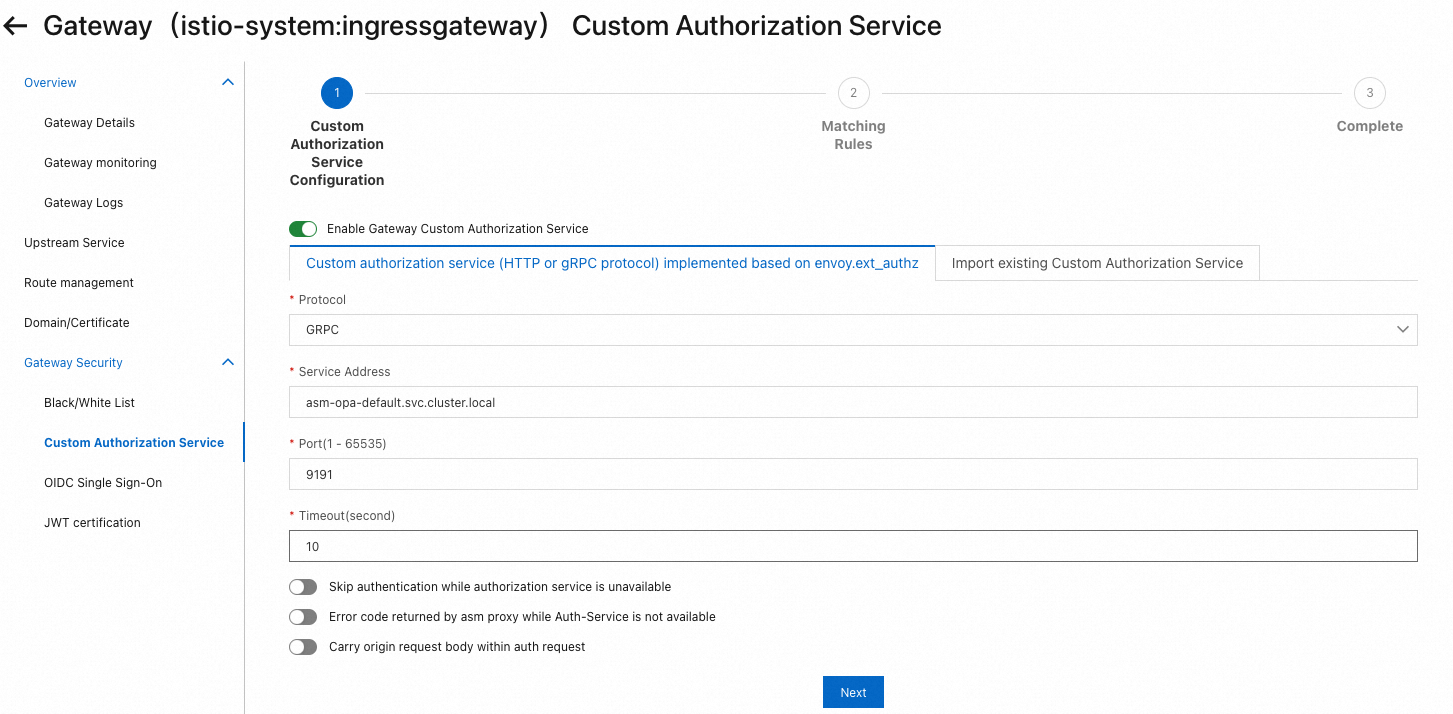
Task: Switch to Import existing Custom Authorization Service tab
Action: pos(1097,263)
